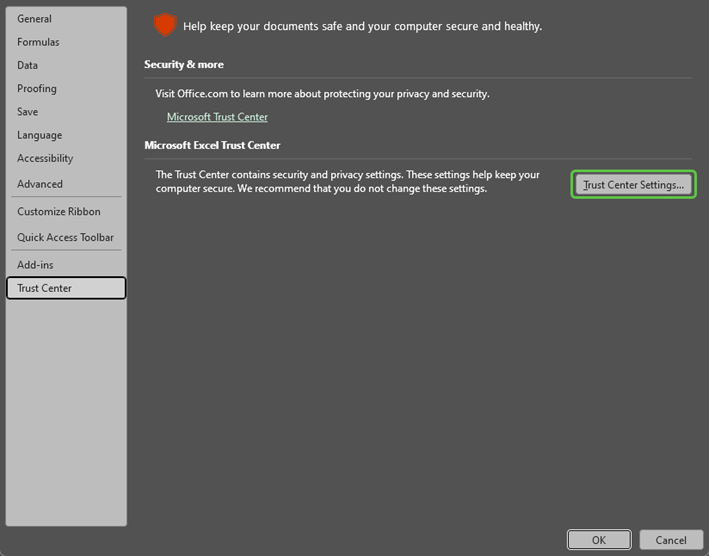Select Formulas in the sidebar
The height and width of the screenshot is (556, 709).
coord(38,42)
